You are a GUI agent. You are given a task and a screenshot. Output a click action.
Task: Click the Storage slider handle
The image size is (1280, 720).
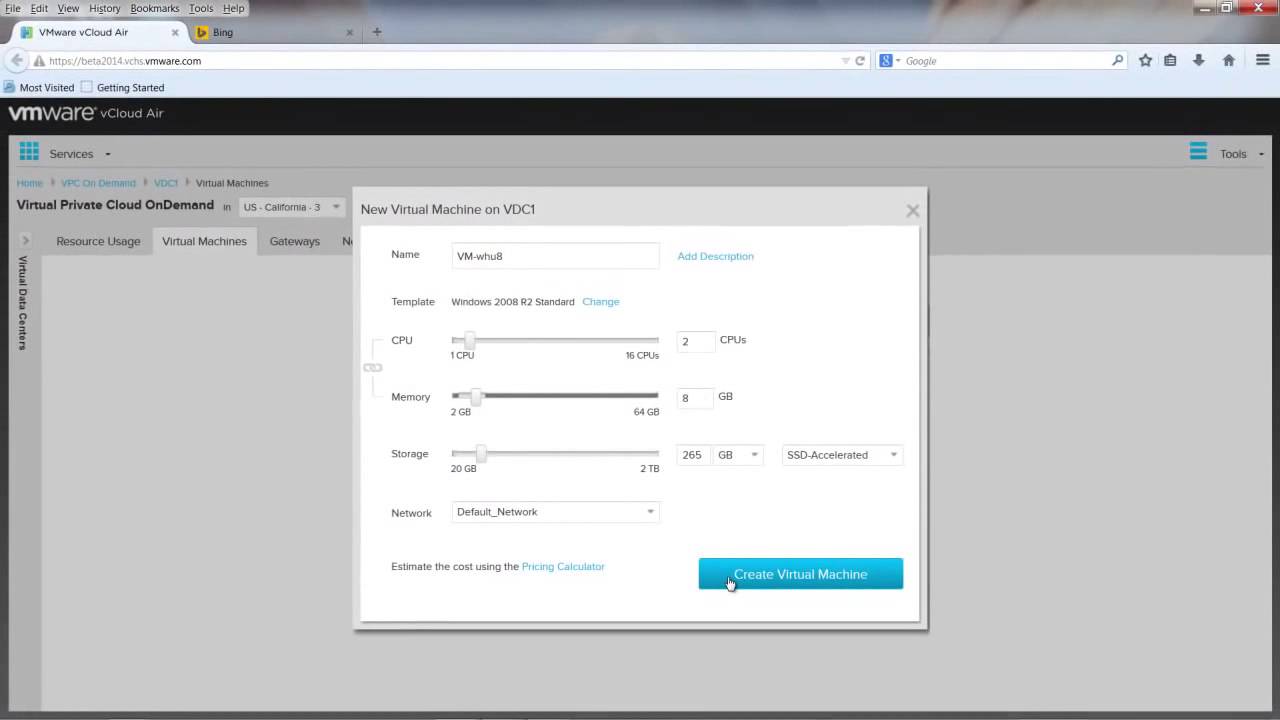[x=481, y=454]
